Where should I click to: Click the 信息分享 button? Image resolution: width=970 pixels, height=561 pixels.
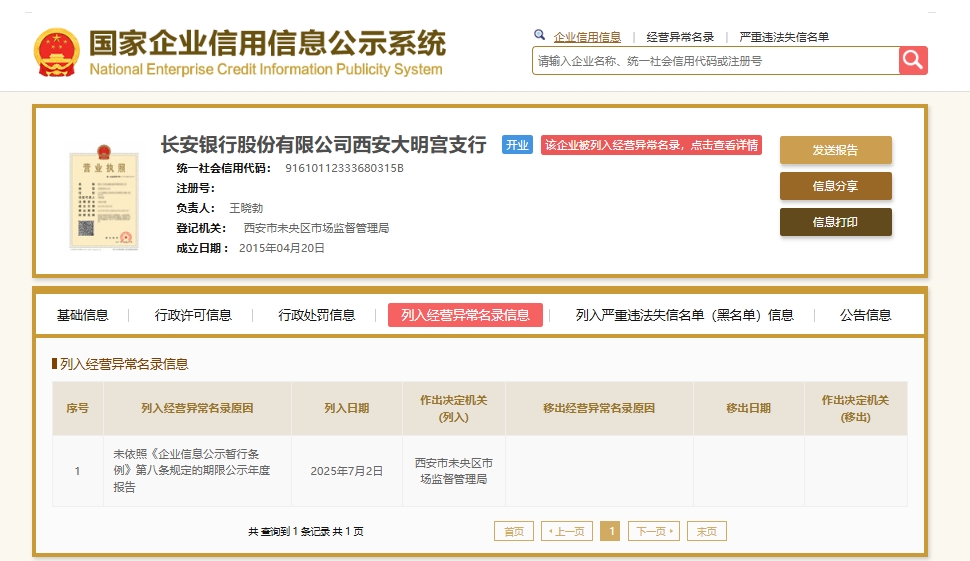tap(835, 186)
